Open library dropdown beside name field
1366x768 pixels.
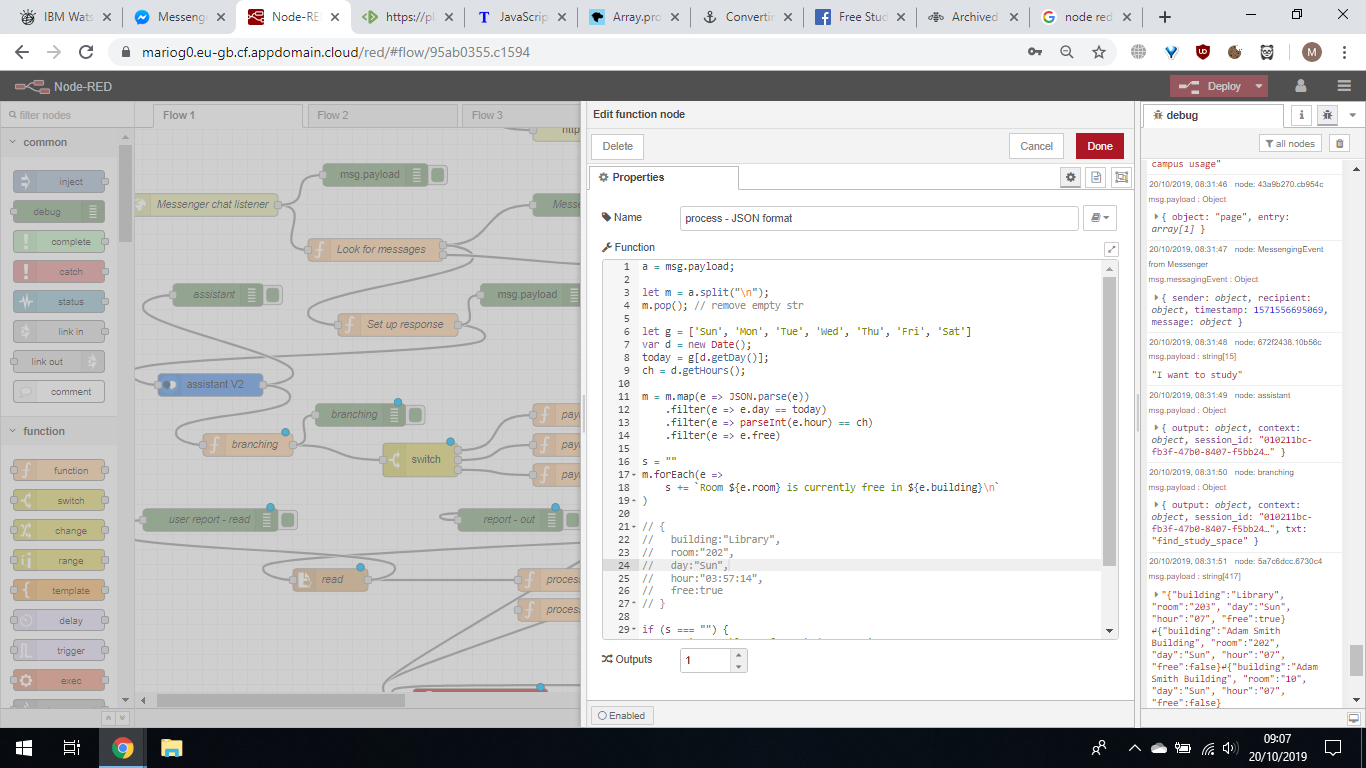point(1100,217)
